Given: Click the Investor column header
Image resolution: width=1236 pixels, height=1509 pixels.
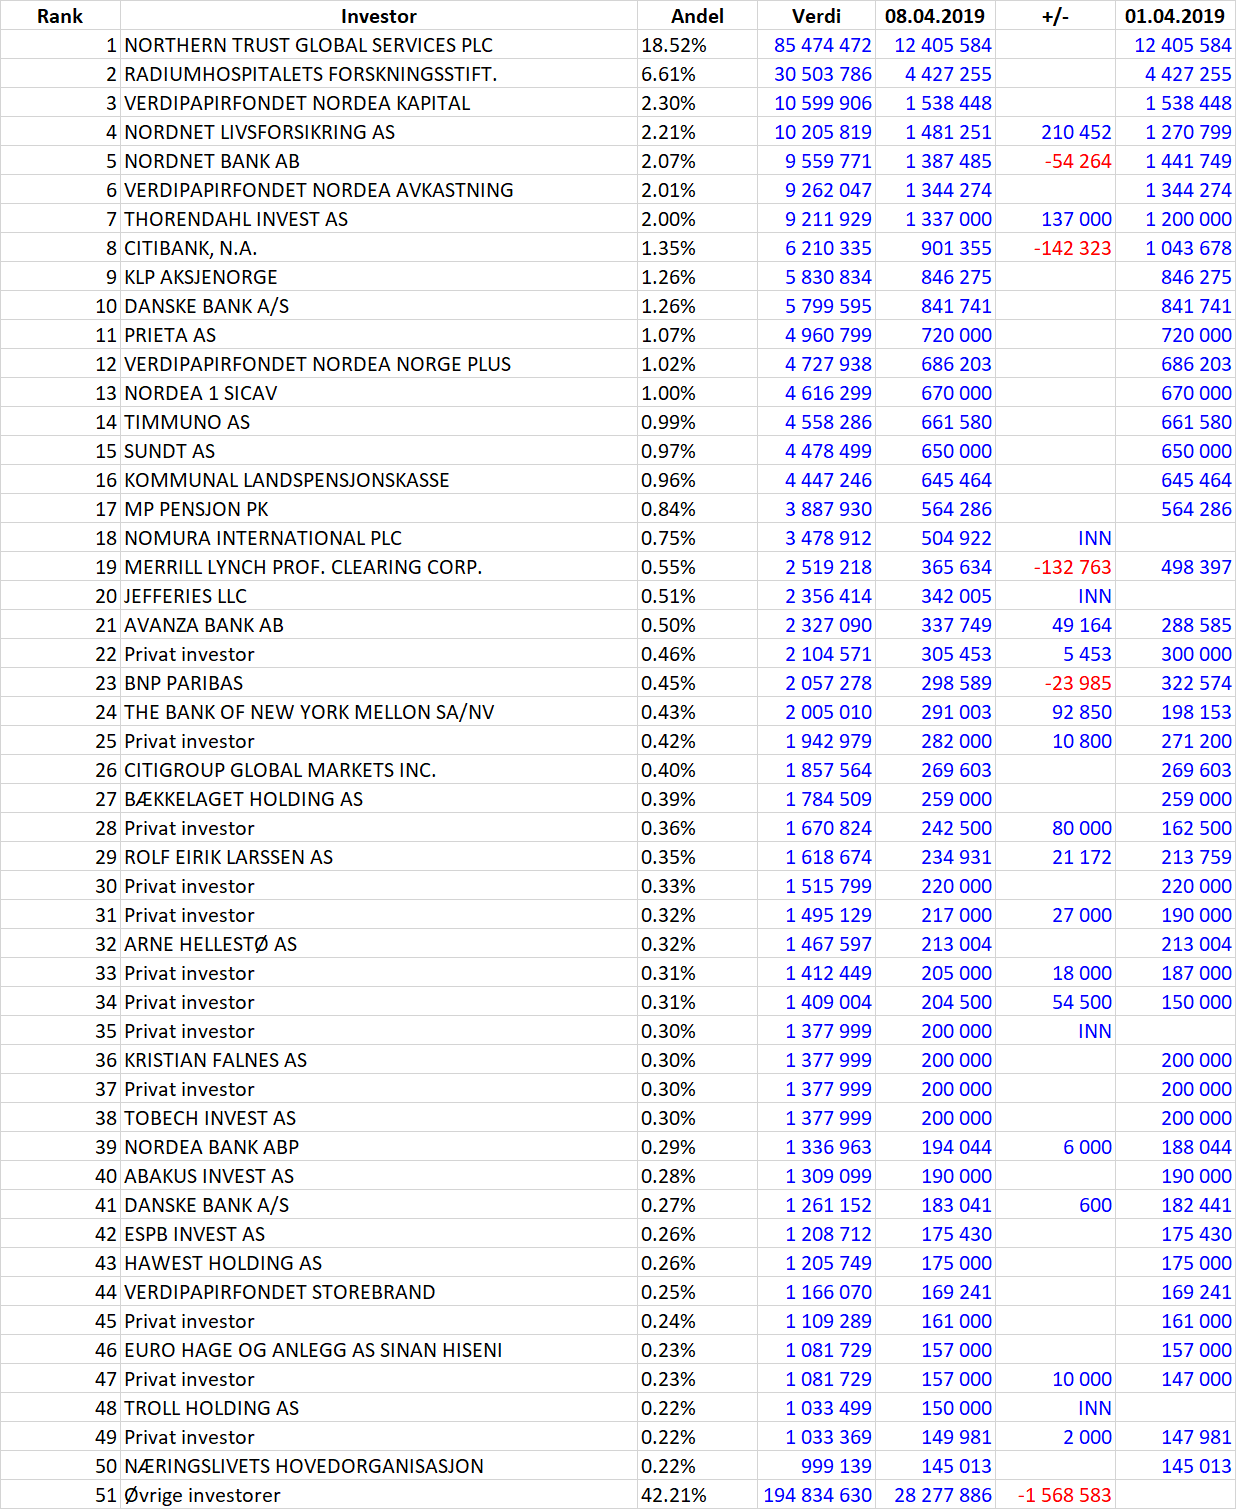Looking at the screenshot, I should tap(378, 16).
